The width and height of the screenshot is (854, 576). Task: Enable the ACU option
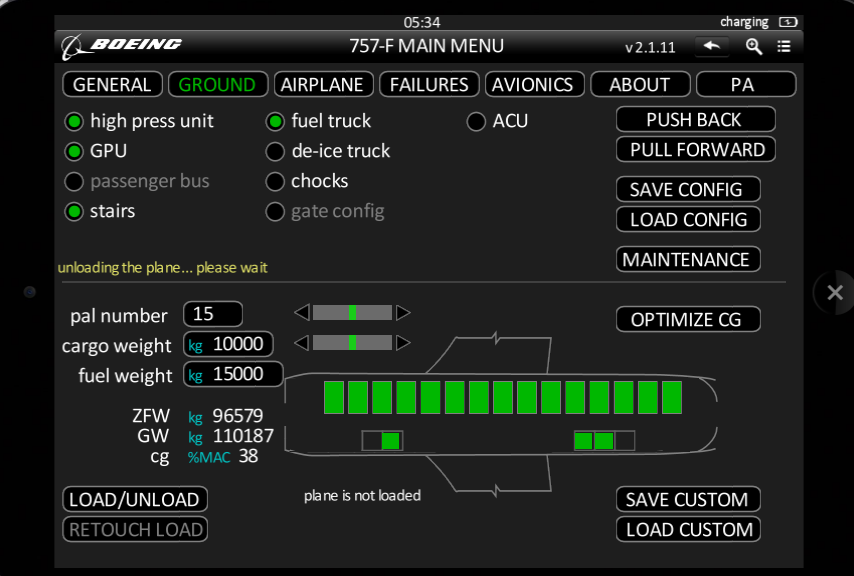[476, 121]
